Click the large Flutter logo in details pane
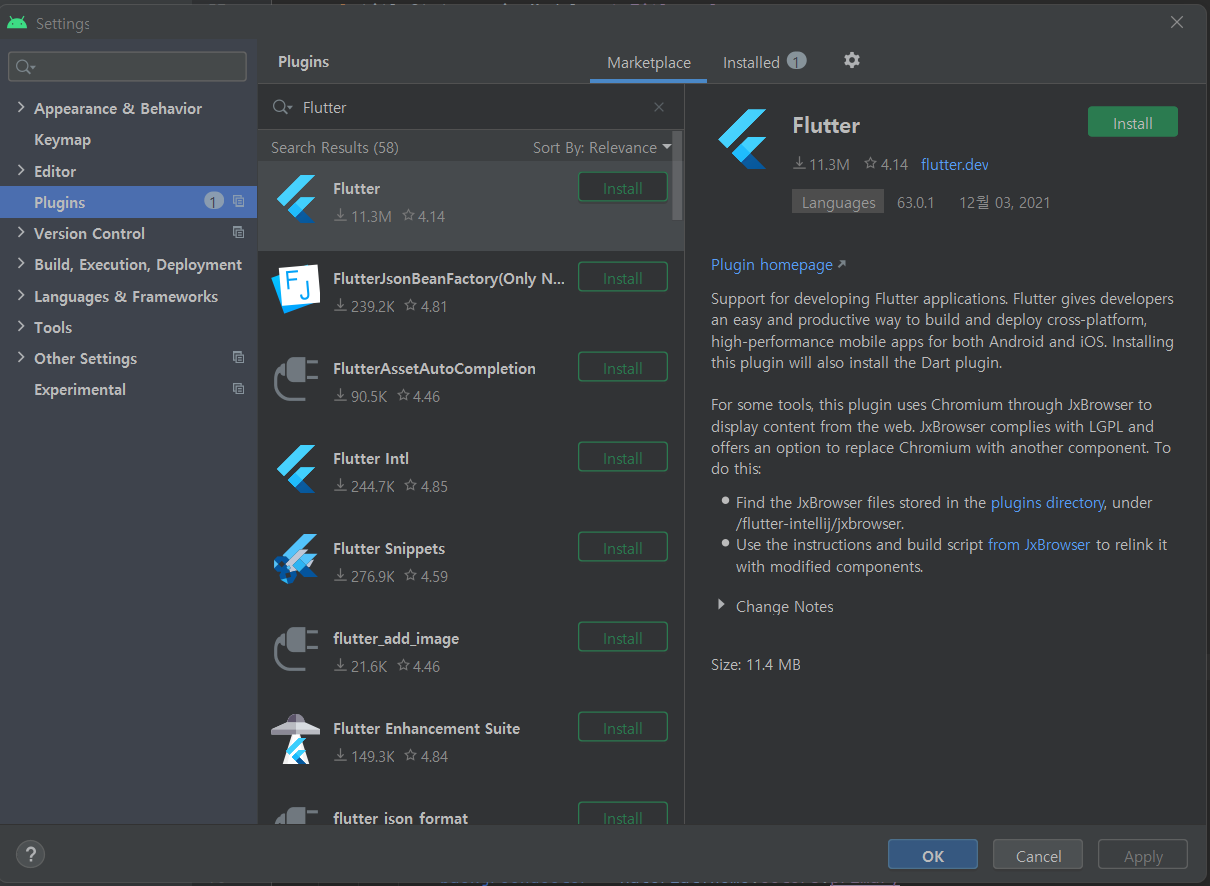The height and width of the screenshot is (886, 1210). [x=742, y=139]
